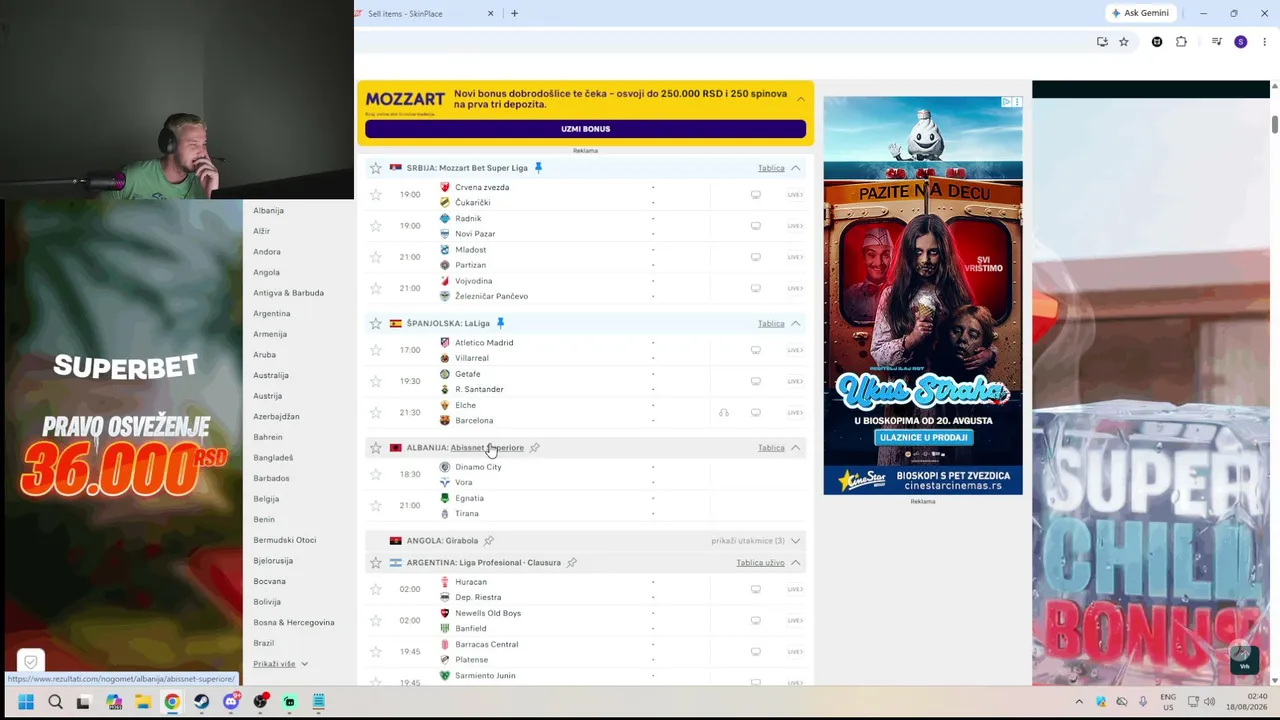1280x720 pixels.
Task: Open Steam from the taskbar
Action: click(x=202, y=702)
